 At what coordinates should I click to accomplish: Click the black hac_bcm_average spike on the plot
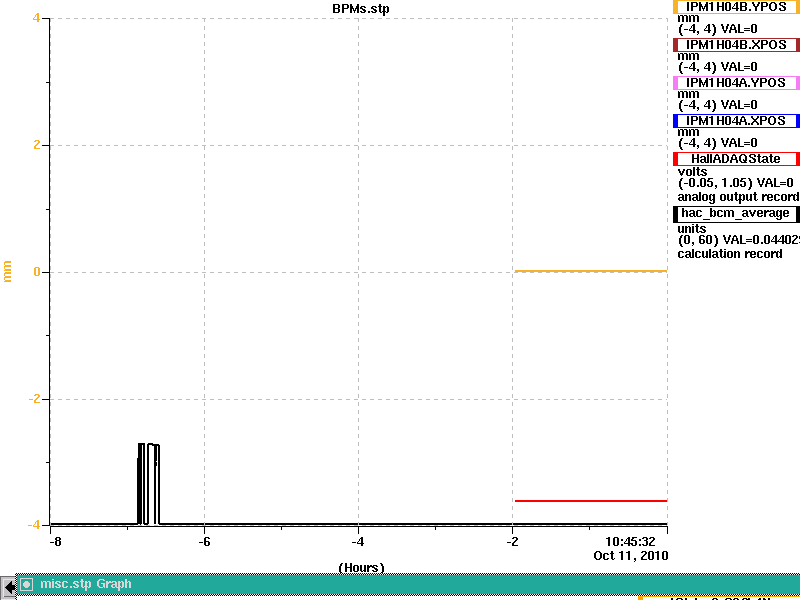tap(148, 483)
